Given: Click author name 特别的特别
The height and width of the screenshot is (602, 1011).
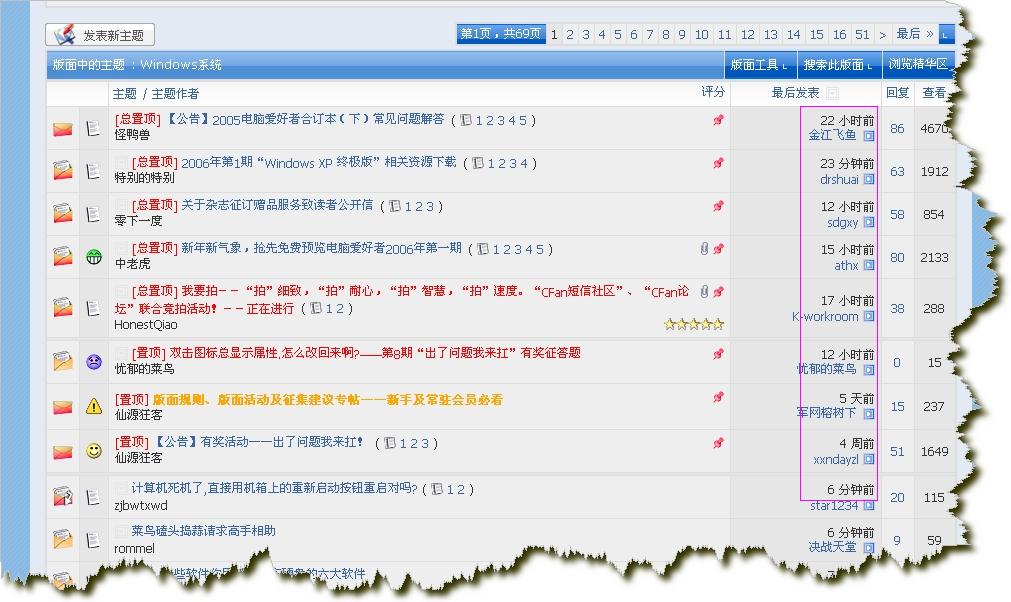Looking at the screenshot, I should pyautogui.click(x=144, y=177).
